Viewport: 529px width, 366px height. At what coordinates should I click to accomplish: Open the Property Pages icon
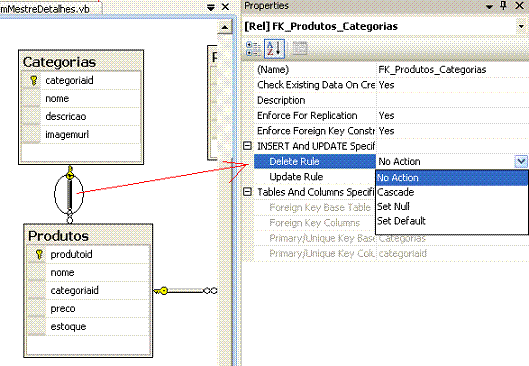[300, 48]
